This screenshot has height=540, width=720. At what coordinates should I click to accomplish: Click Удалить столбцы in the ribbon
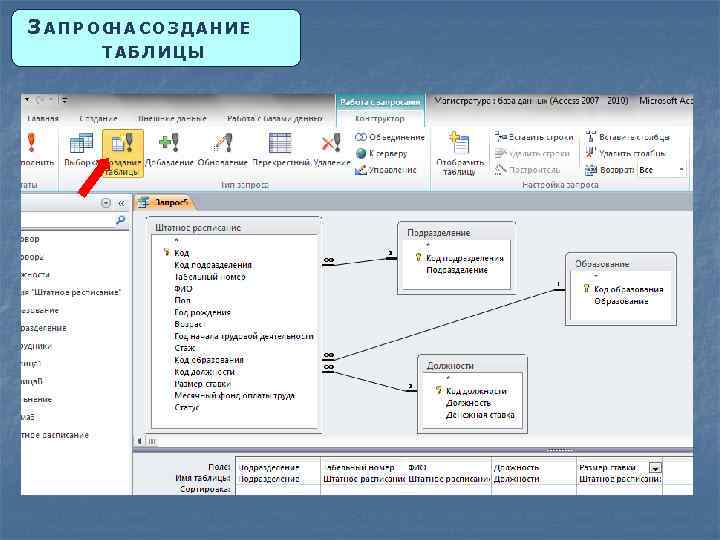click(x=625, y=153)
